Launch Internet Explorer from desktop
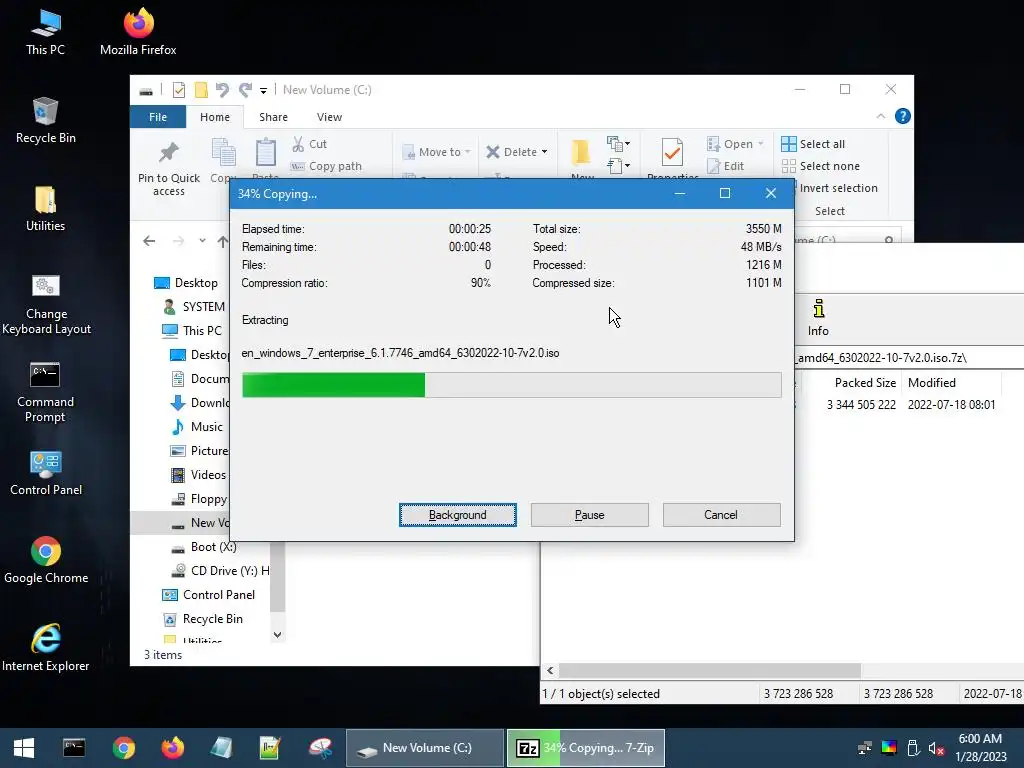The height and width of the screenshot is (768, 1024). pos(46,648)
